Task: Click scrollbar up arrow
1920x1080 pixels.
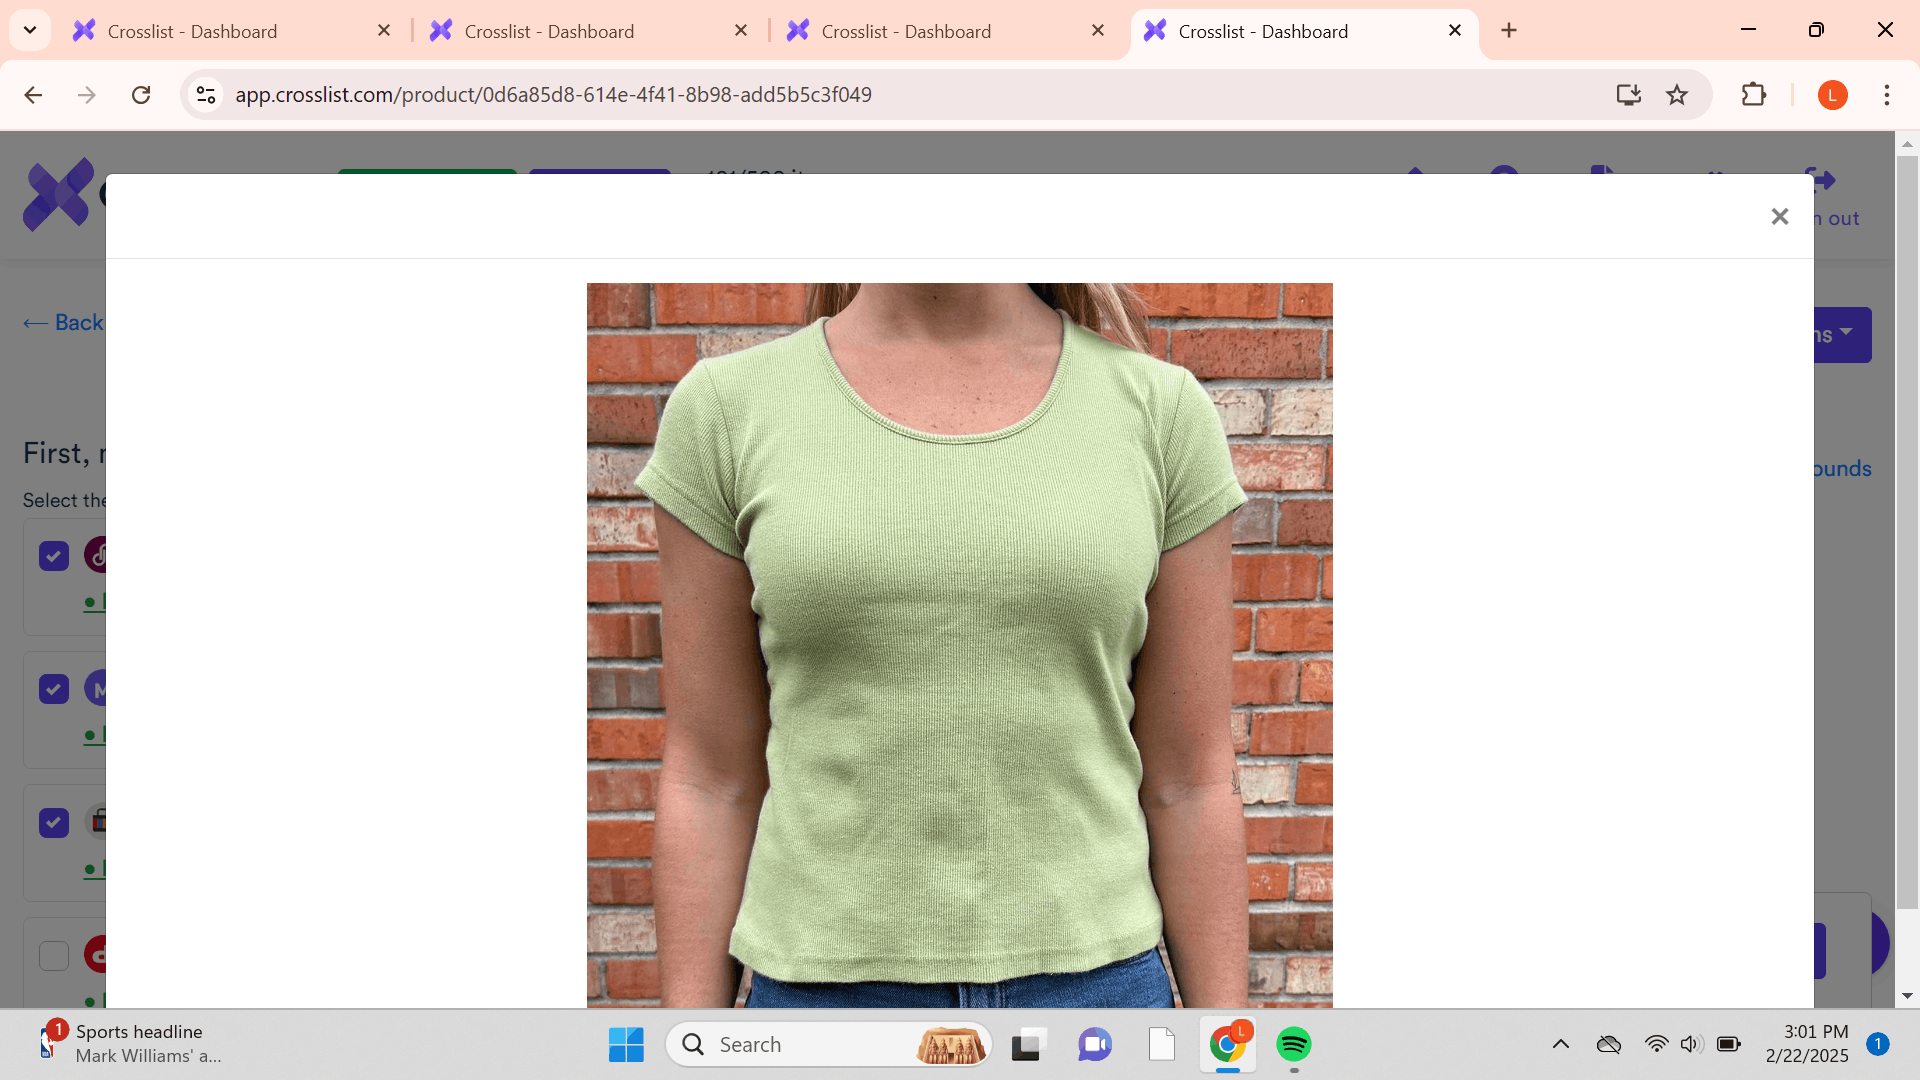Action: click(1907, 144)
